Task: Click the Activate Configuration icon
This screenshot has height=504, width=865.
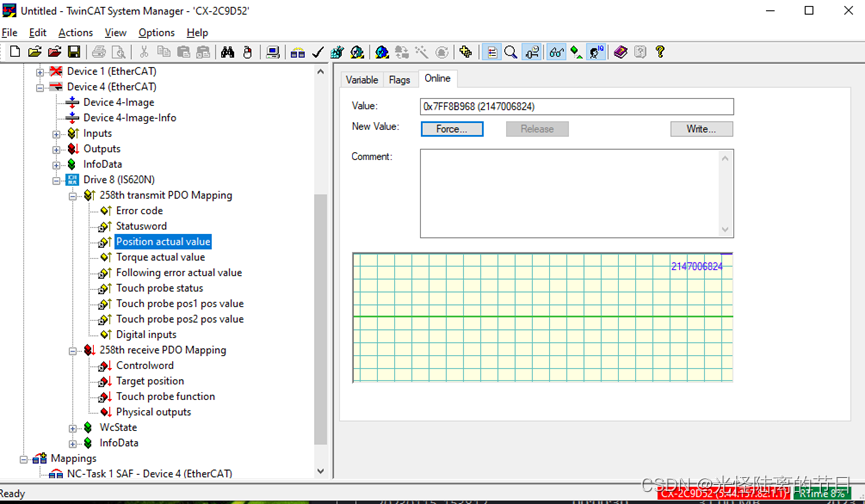Action: click(337, 52)
